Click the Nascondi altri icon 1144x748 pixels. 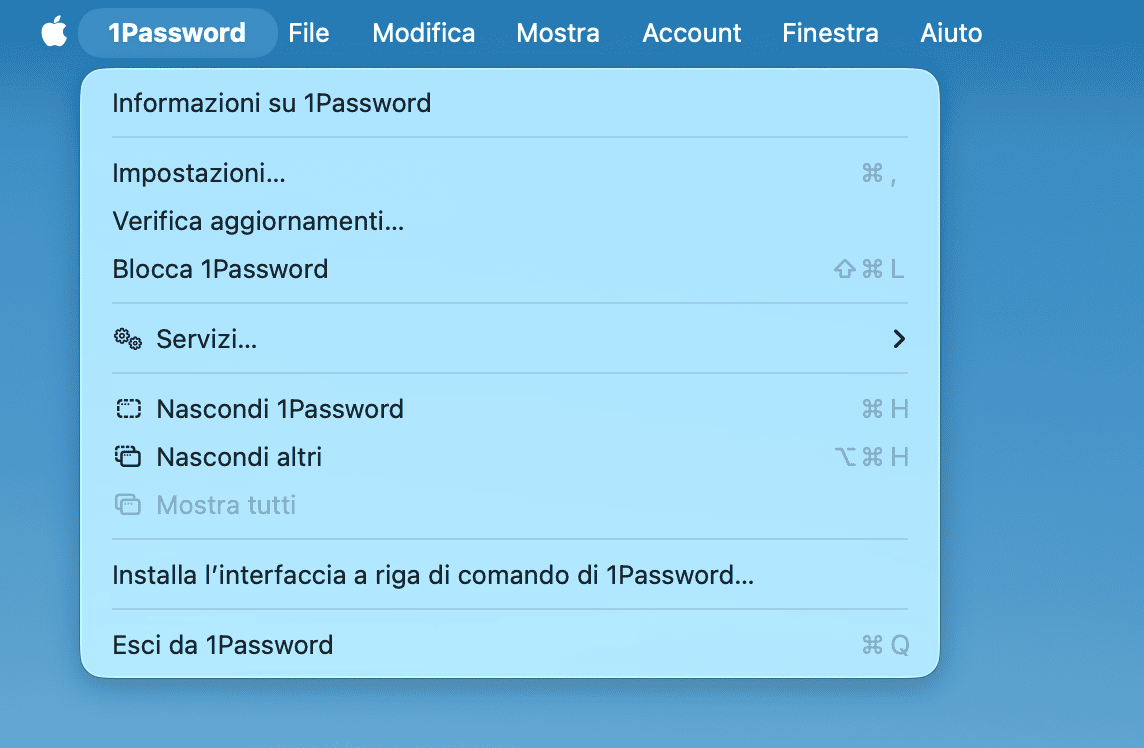click(x=127, y=456)
